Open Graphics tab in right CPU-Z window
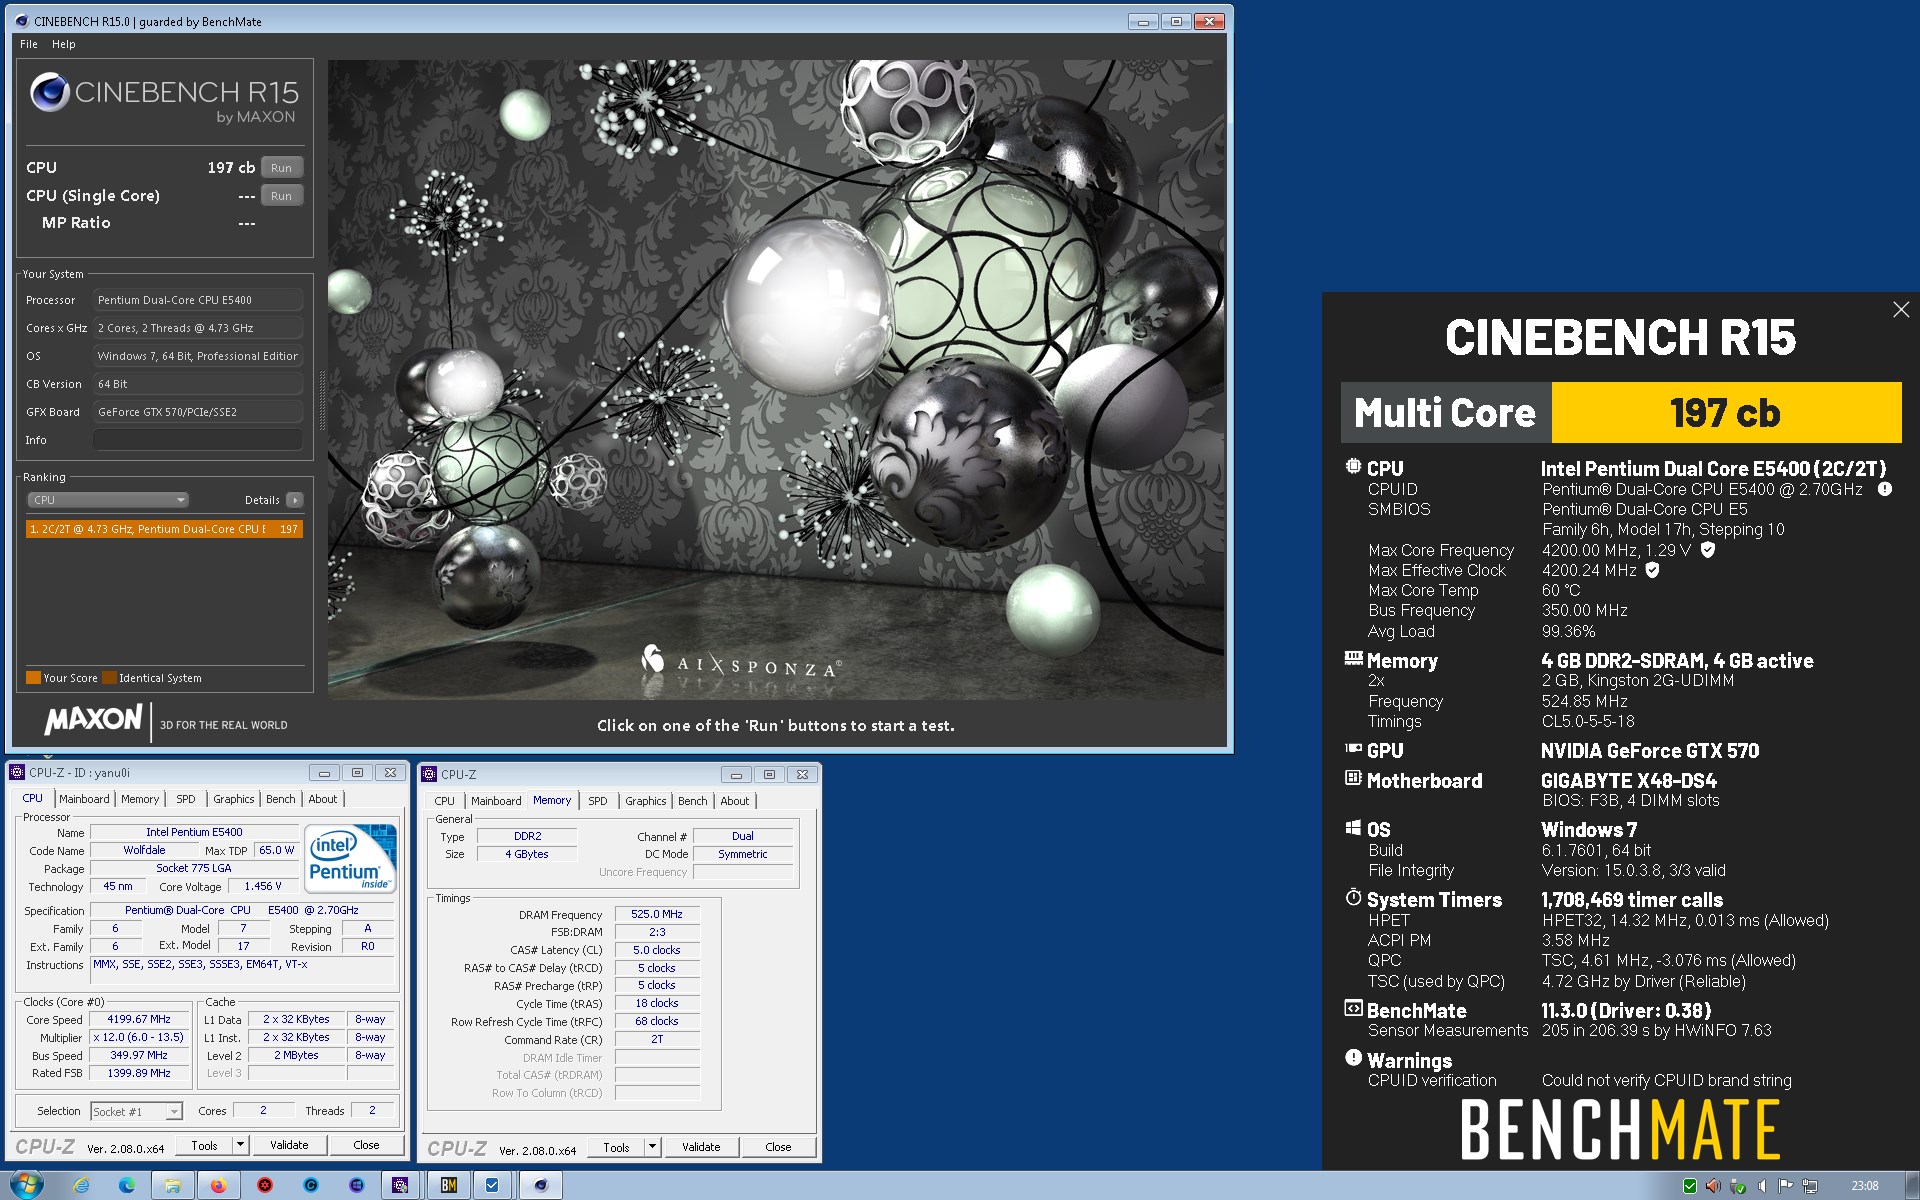Image resolution: width=1920 pixels, height=1200 pixels. click(x=646, y=801)
